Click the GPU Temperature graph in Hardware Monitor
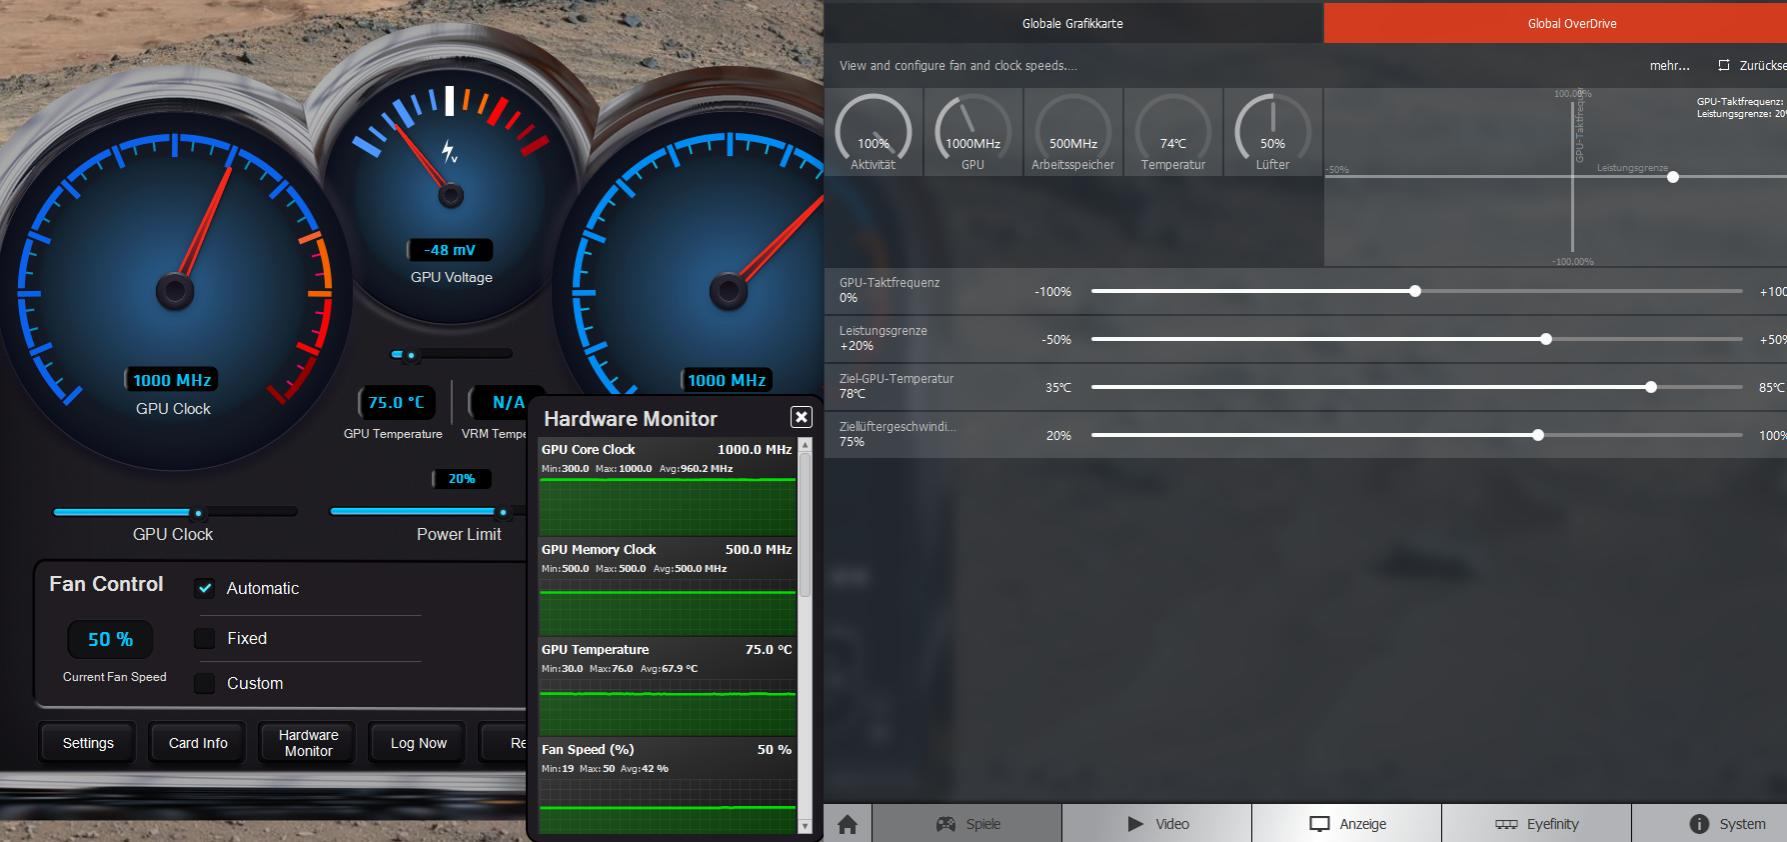Screen dimensions: 1787x842 (667, 706)
